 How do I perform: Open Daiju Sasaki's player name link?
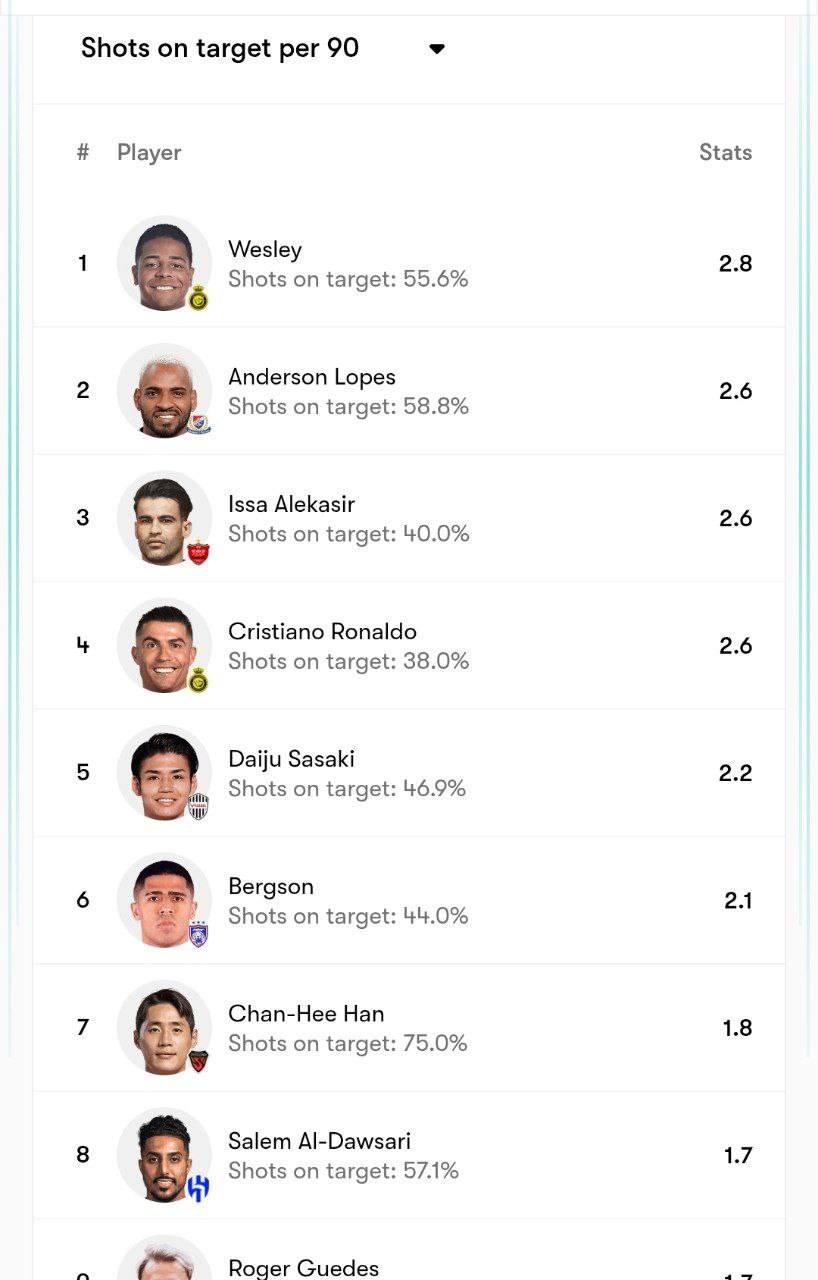(291, 759)
